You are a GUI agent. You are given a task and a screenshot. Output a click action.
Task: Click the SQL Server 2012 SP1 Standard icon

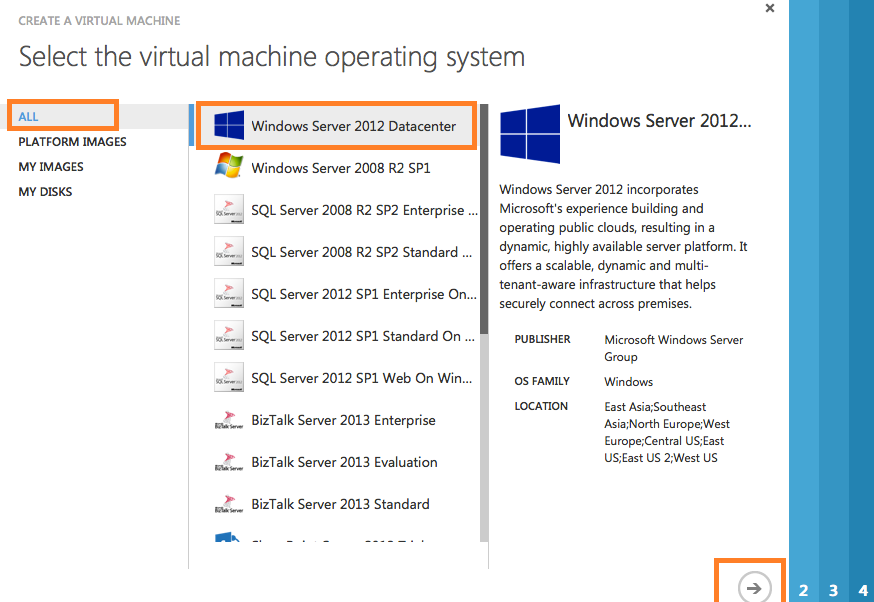click(229, 335)
